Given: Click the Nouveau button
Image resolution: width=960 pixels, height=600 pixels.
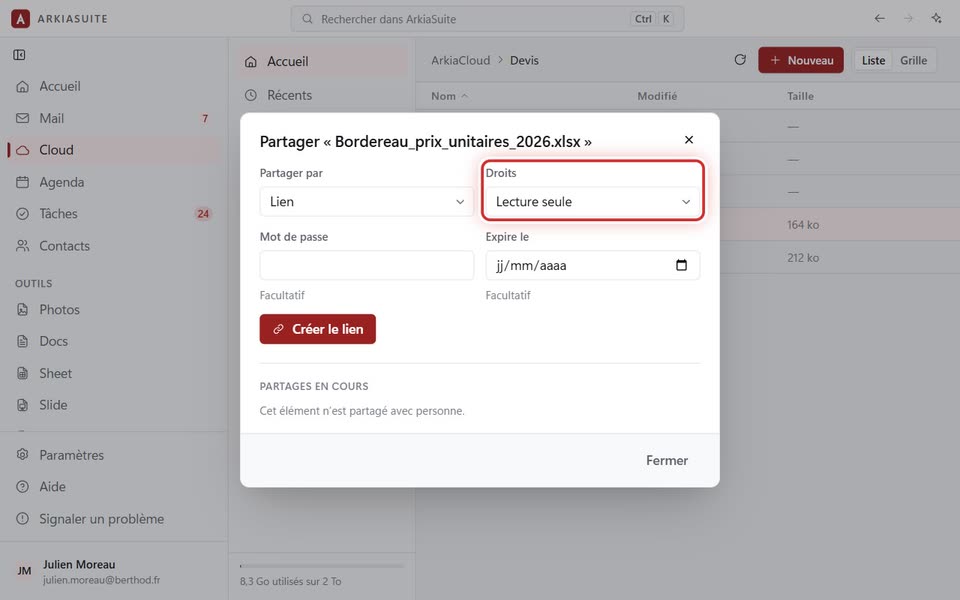Looking at the screenshot, I should coord(801,60).
